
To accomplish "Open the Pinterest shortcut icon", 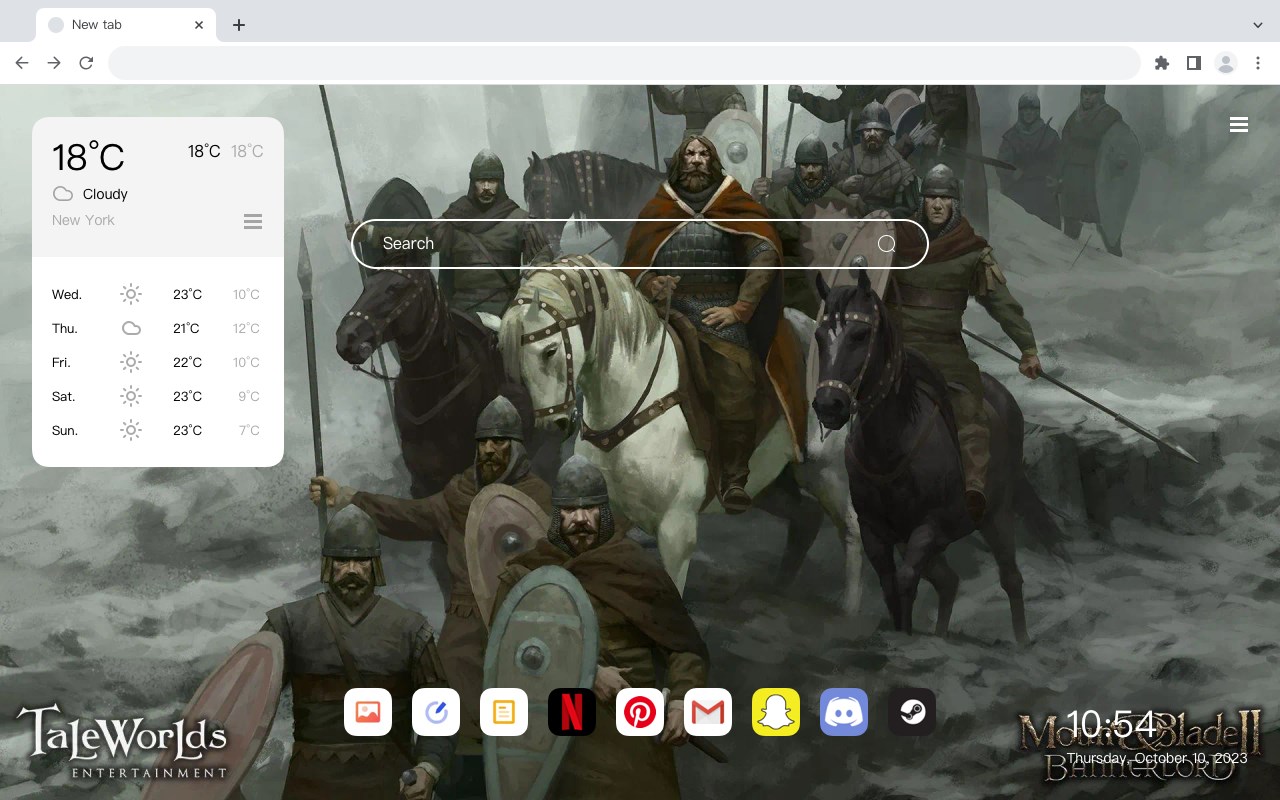I will coord(640,712).
